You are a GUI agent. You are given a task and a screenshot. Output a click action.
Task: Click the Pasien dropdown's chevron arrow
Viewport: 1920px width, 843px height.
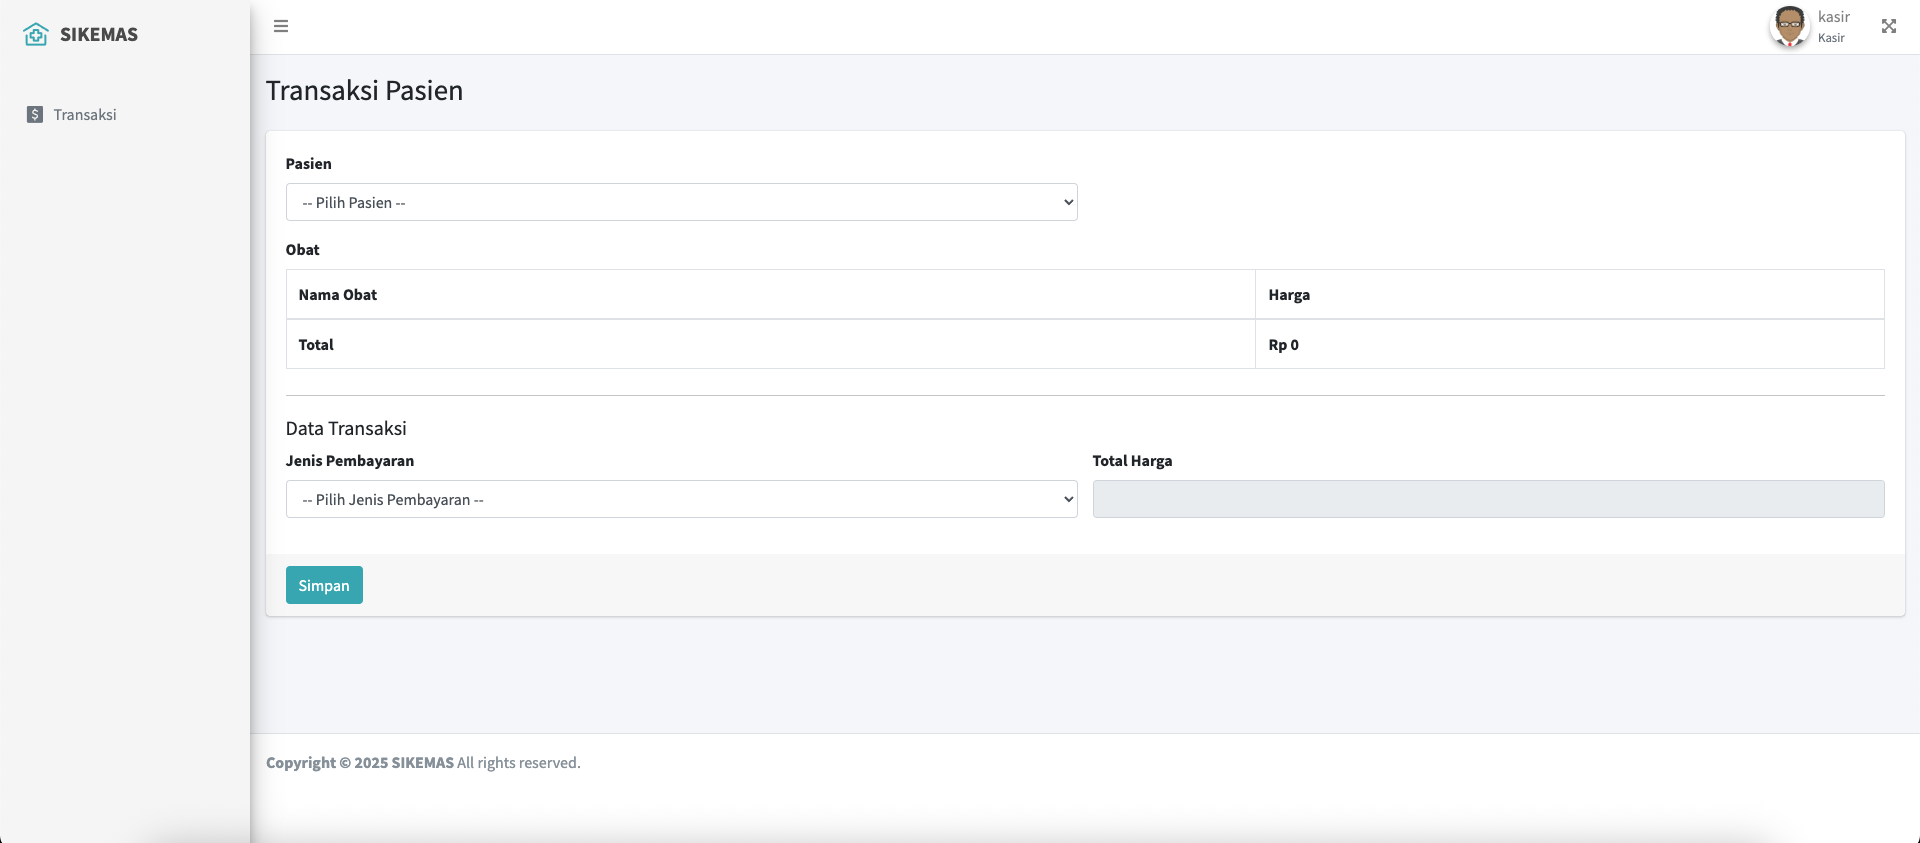pos(1068,202)
